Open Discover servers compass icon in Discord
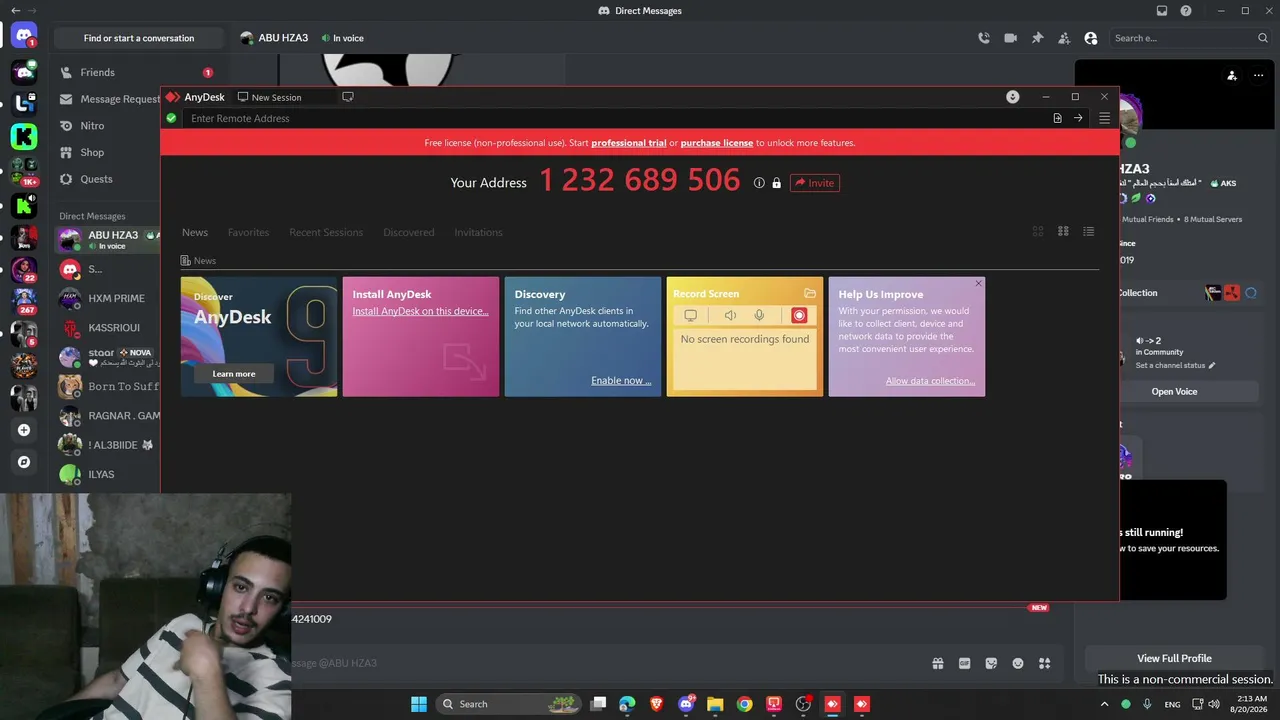This screenshot has height=720, width=1280. [24, 462]
